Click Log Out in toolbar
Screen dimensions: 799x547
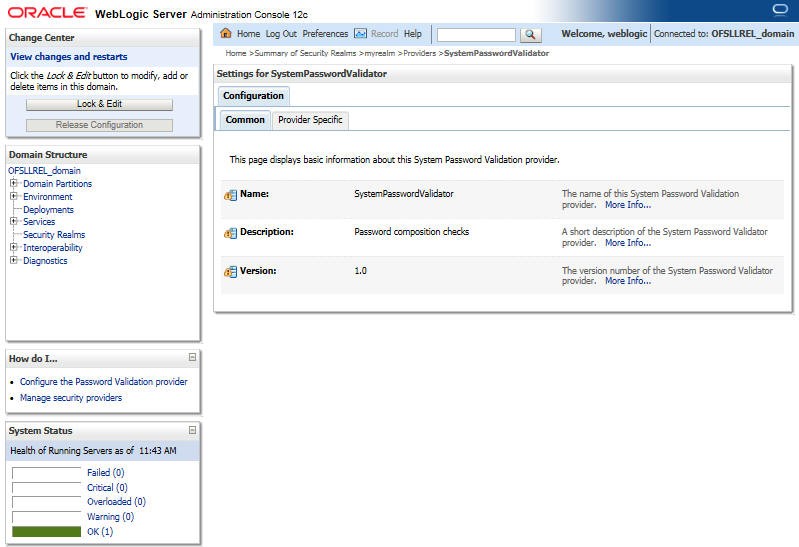click(281, 34)
